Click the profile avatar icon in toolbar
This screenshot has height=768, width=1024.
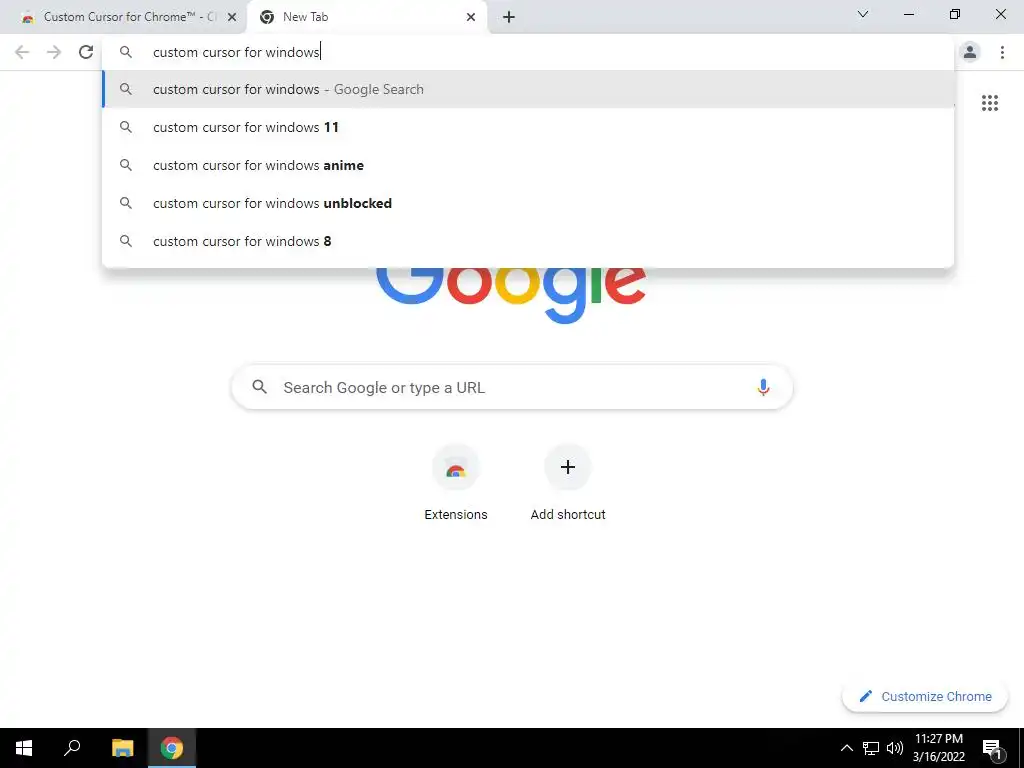coord(970,52)
